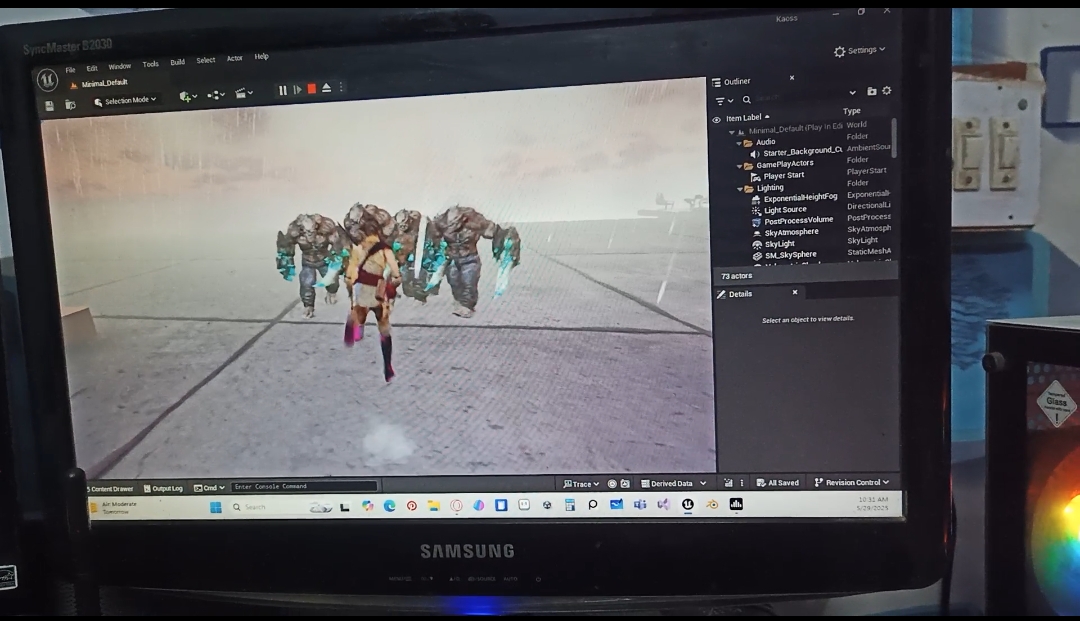1080x621 pixels.
Task: Open the Outliner settings gear
Action: tap(886, 91)
